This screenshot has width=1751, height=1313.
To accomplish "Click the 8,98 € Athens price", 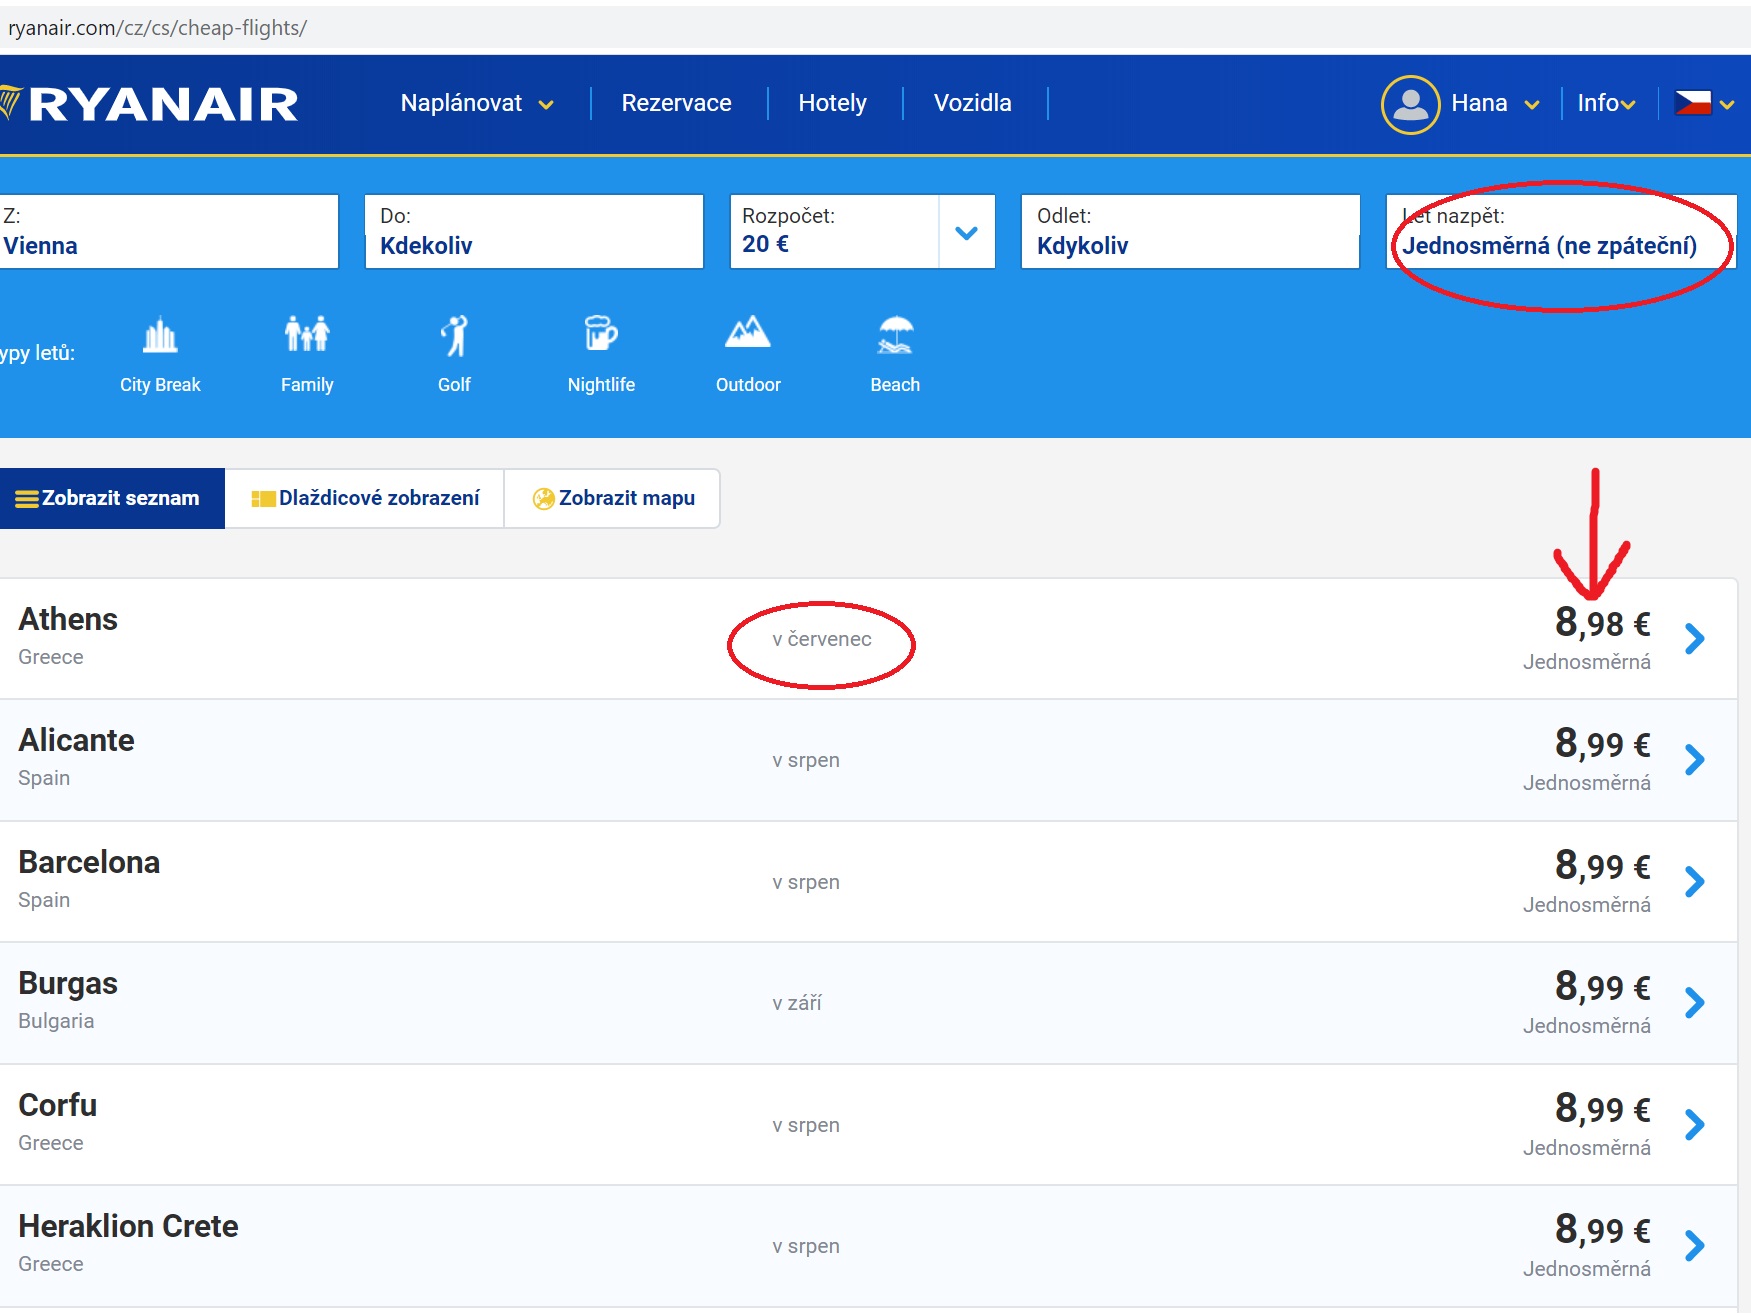I will coord(1602,622).
